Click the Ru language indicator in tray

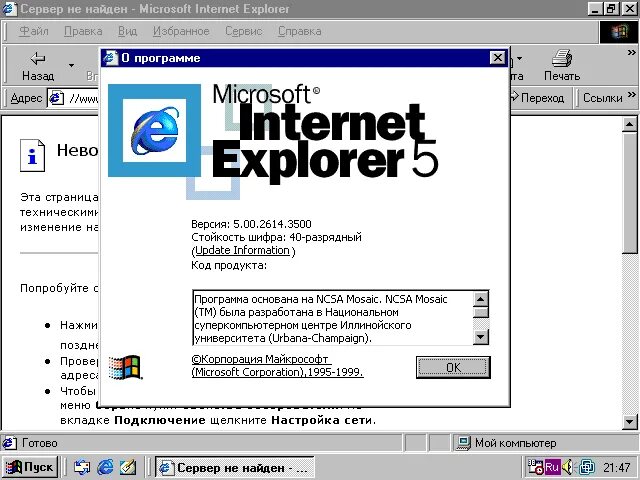[551, 467]
